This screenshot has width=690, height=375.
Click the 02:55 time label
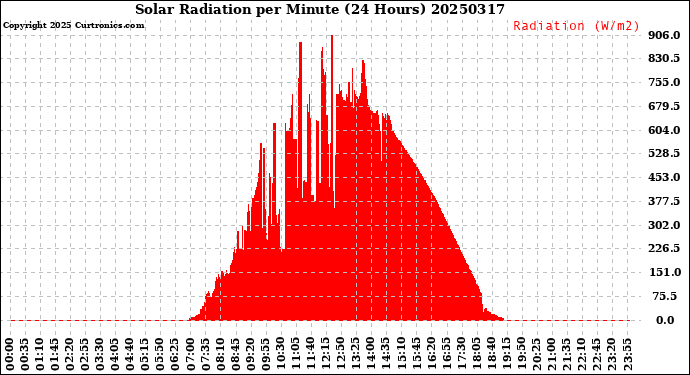pos(85,355)
